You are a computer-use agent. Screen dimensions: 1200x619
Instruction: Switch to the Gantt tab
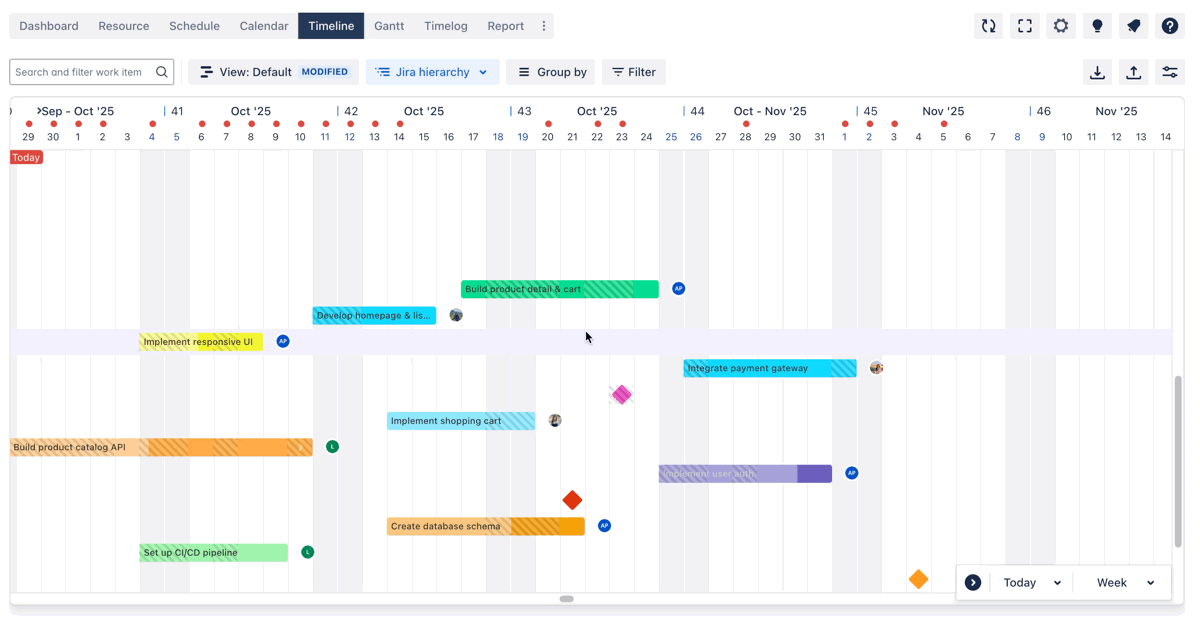click(x=389, y=26)
